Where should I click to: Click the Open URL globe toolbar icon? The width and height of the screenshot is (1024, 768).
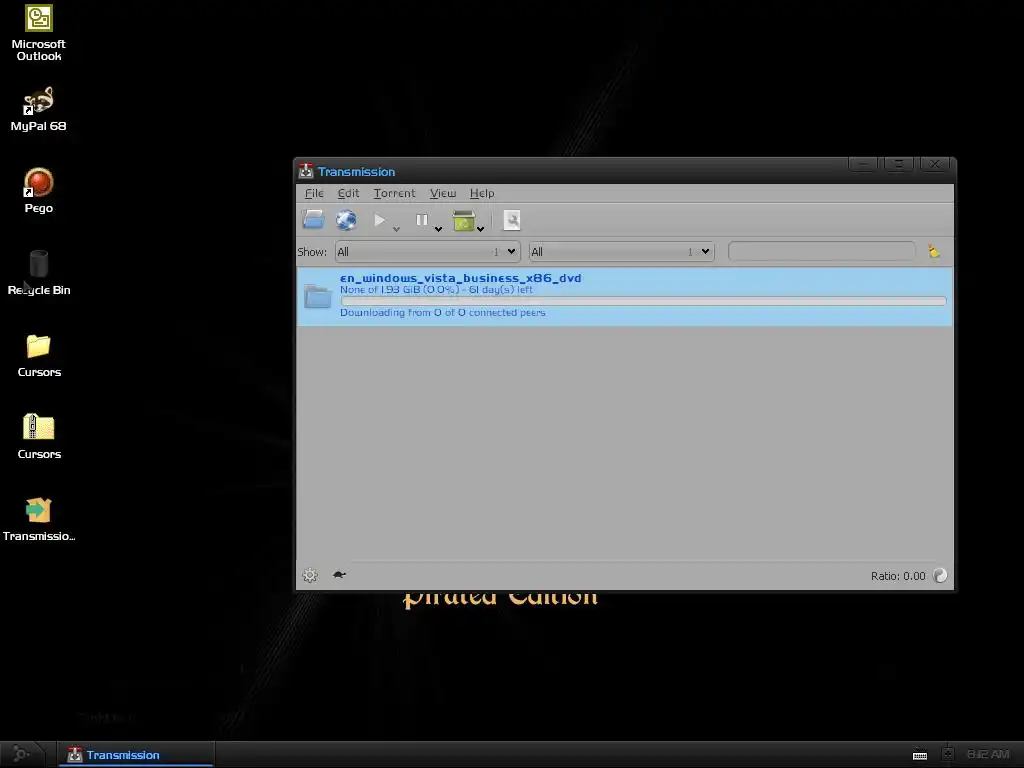[346, 220]
